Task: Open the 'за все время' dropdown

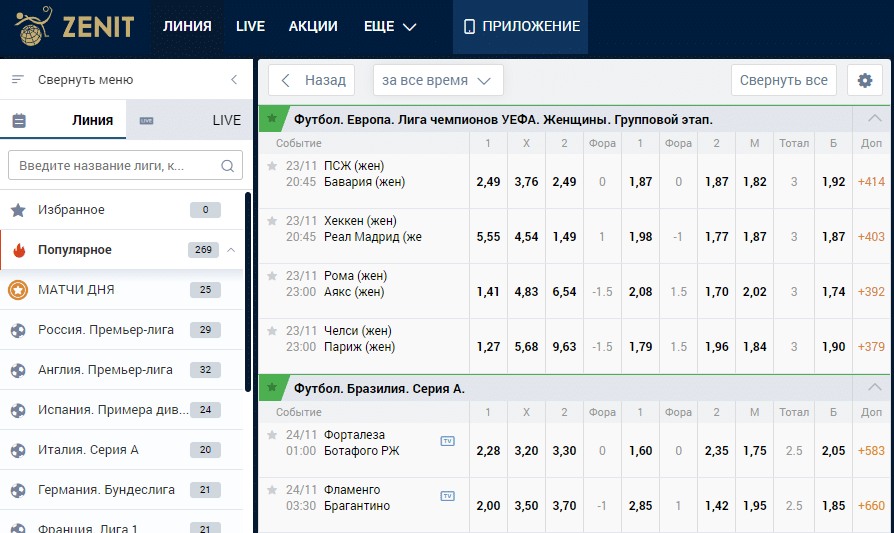Action: pyautogui.click(x=437, y=80)
